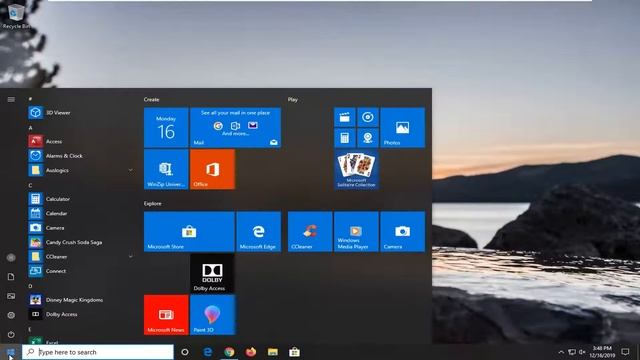
Task: Click the Windows Start button
Action: [11, 352]
